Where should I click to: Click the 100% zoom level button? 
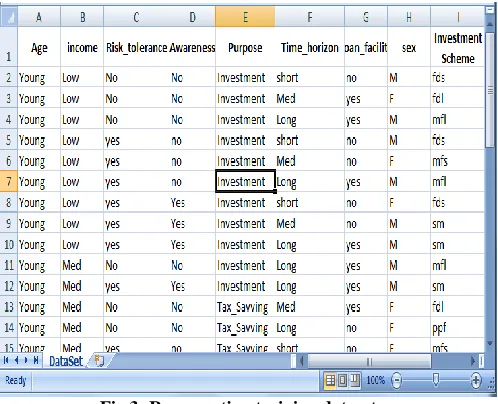tap(376, 380)
